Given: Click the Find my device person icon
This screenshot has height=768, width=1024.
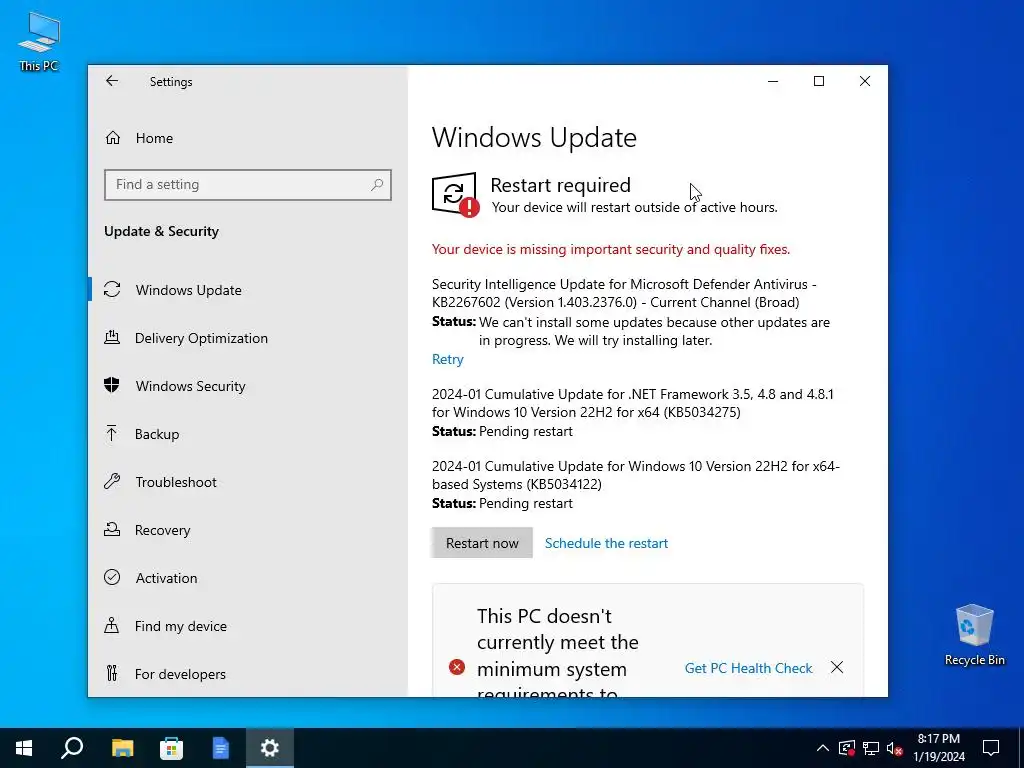Looking at the screenshot, I should point(112,626).
